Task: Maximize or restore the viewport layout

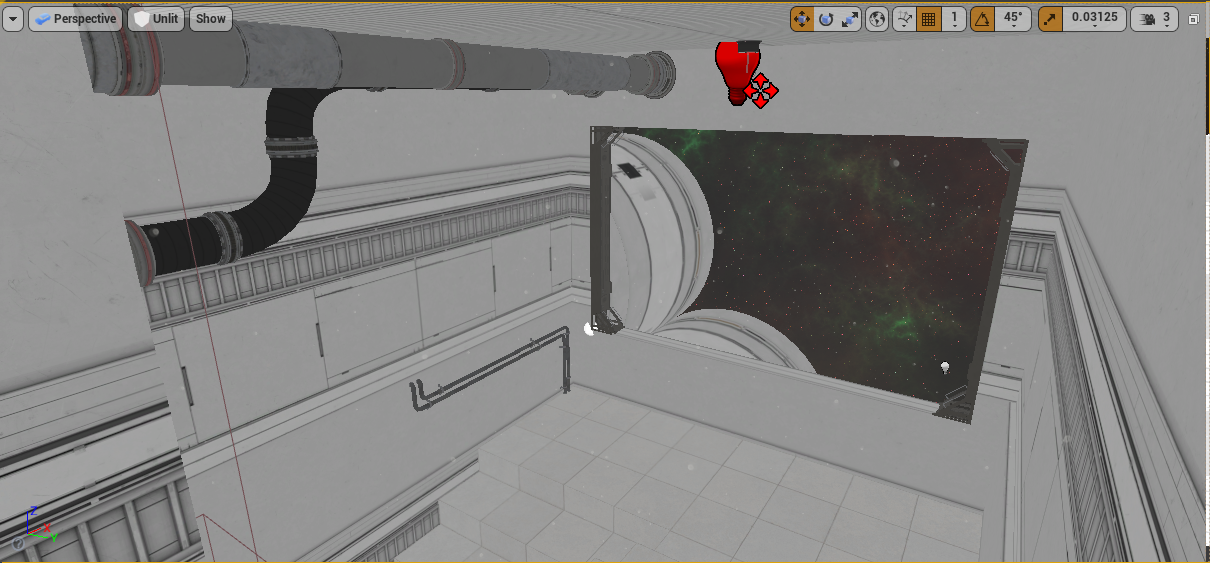Action: tap(1194, 19)
